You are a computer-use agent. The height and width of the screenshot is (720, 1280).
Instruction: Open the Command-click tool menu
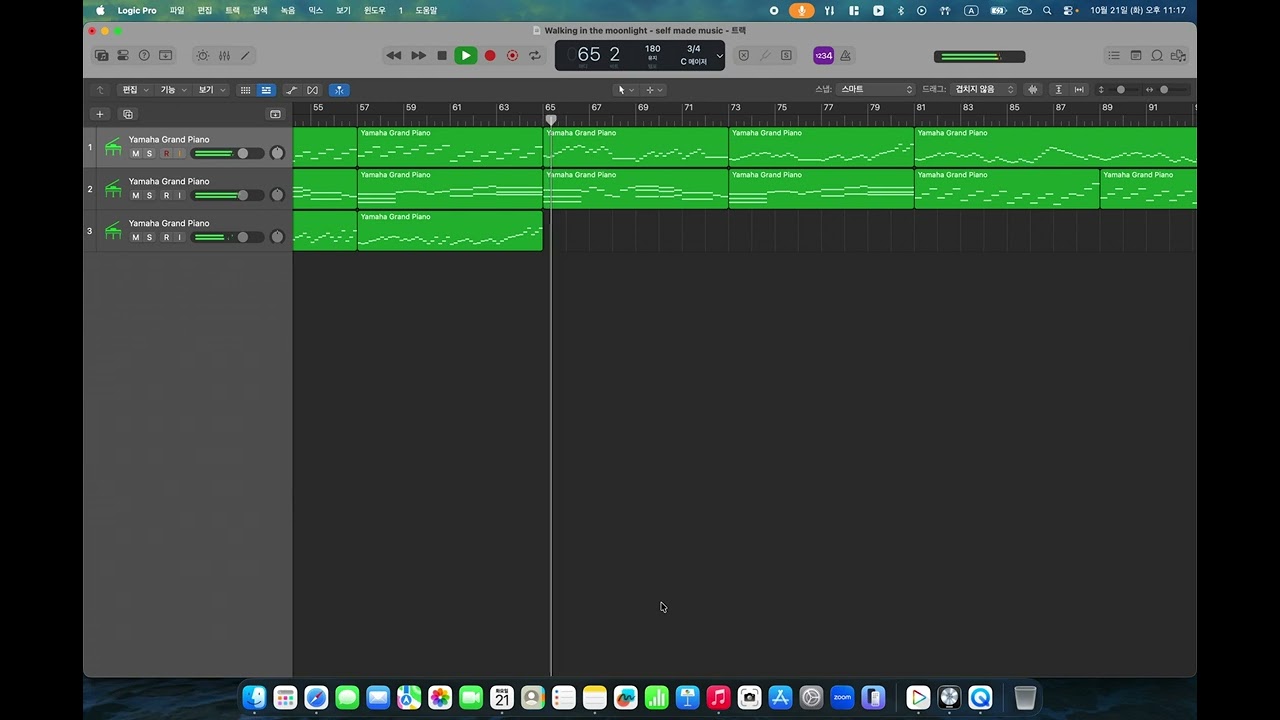click(654, 90)
